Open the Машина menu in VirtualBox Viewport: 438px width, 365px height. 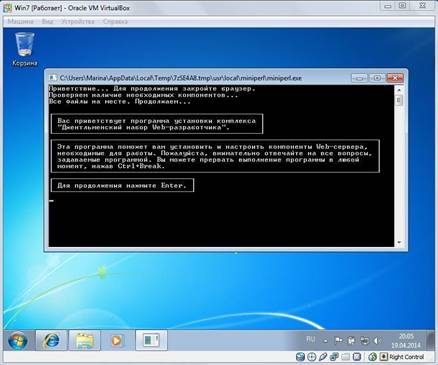point(21,22)
